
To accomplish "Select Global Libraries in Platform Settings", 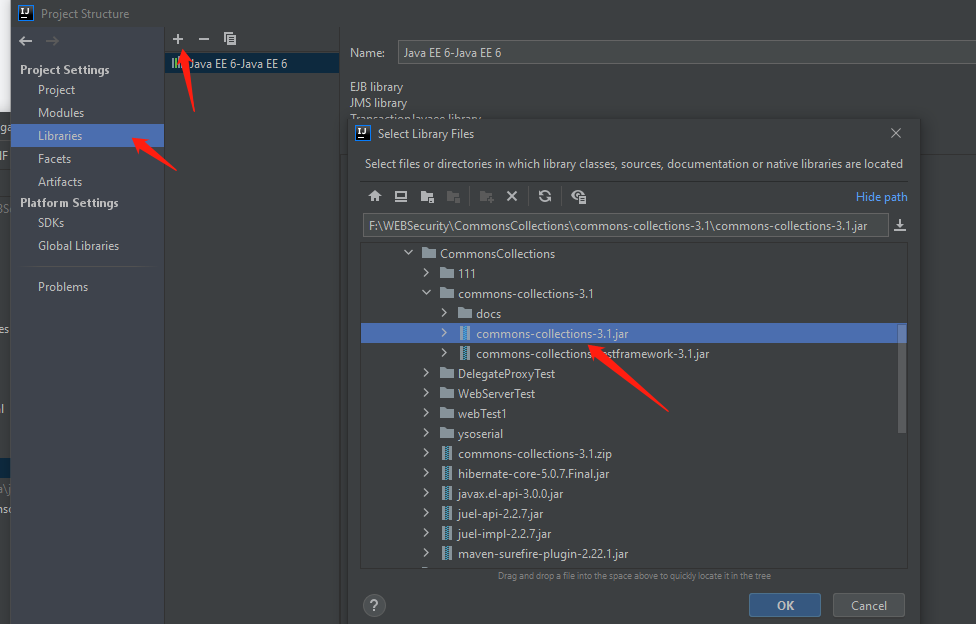I will point(78,246).
